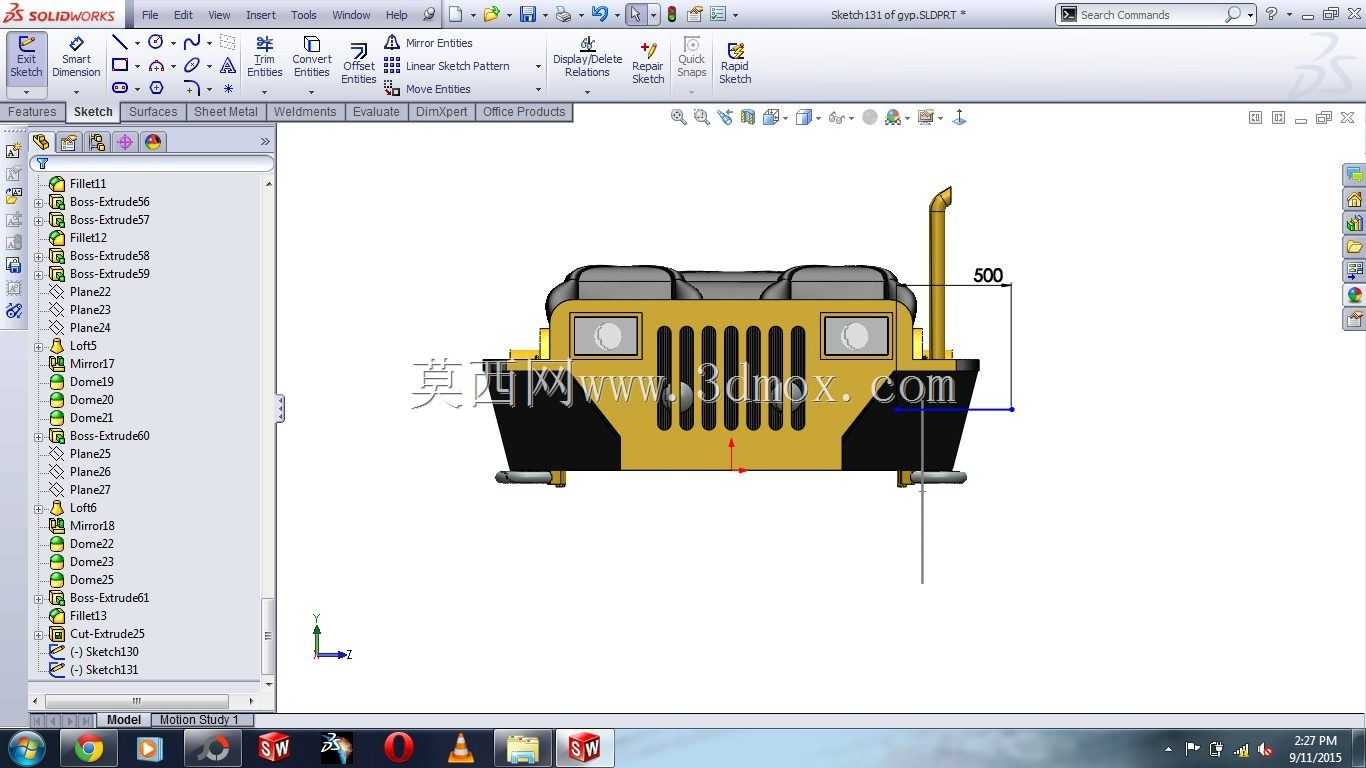Viewport: 1366px width, 768px height.
Task: Use the Offset Entities tool
Action: 358,63
